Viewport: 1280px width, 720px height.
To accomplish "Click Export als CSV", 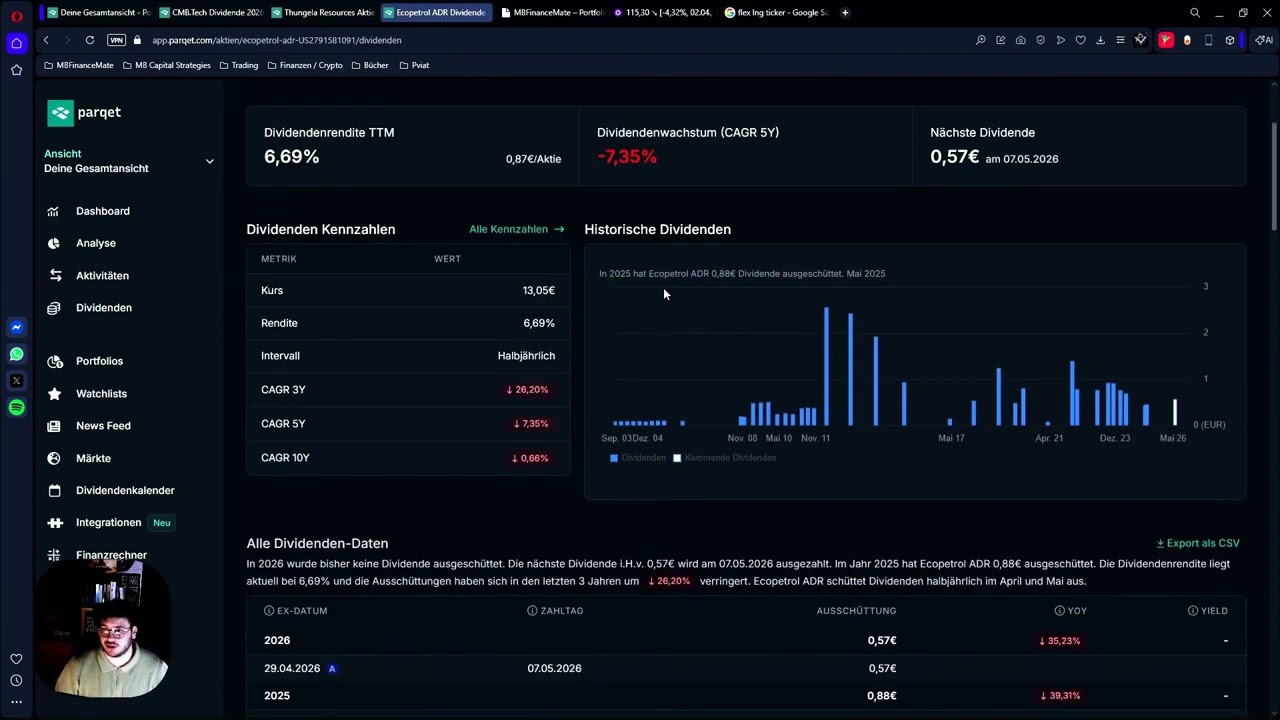I will (x=1198, y=543).
